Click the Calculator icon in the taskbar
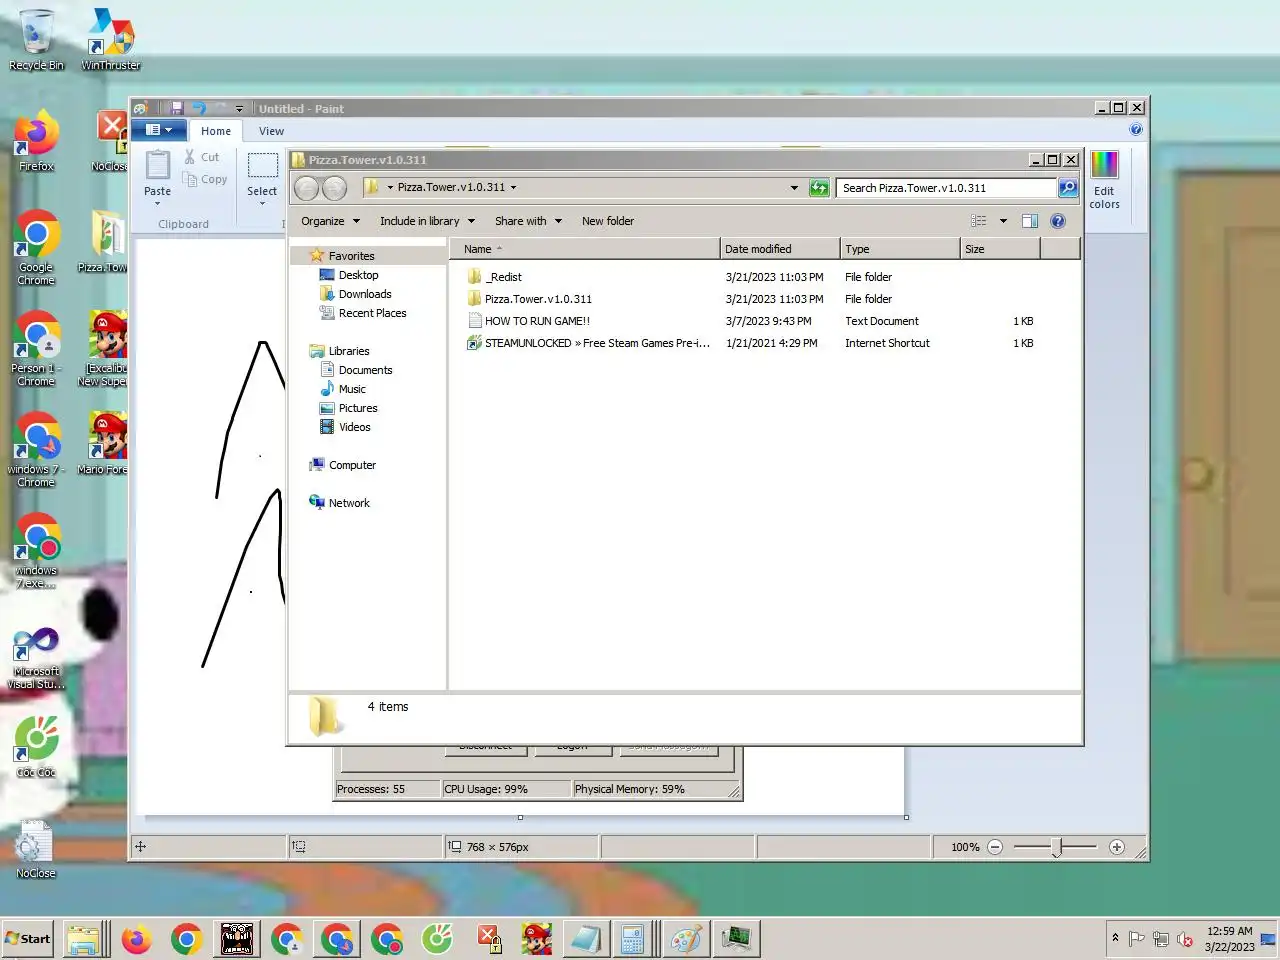 [x=632, y=939]
